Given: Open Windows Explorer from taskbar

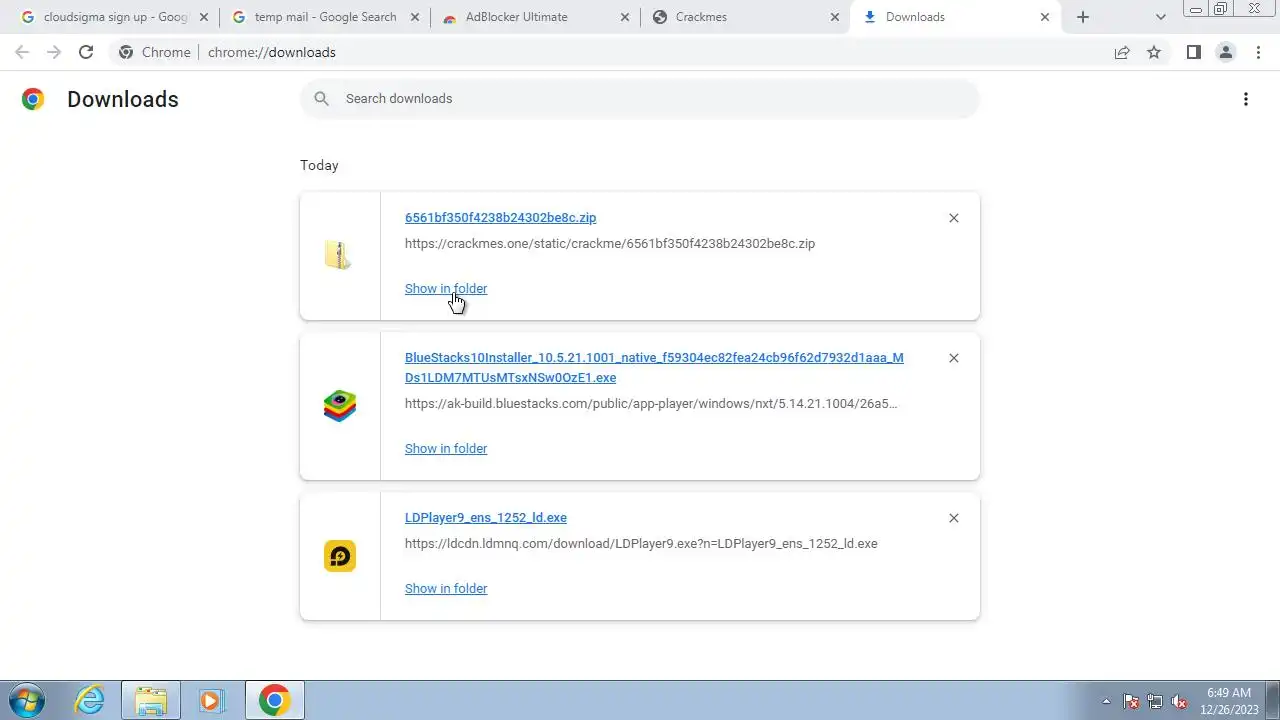Looking at the screenshot, I should click(151, 700).
